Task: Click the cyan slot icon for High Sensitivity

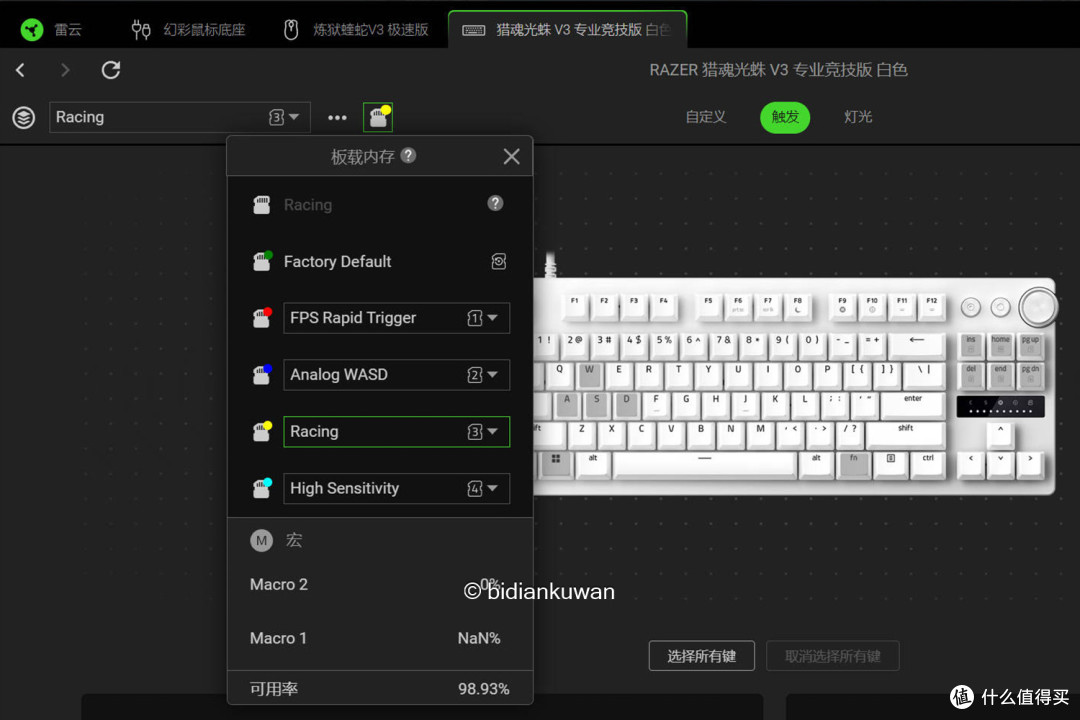Action: click(x=262, y=488)
